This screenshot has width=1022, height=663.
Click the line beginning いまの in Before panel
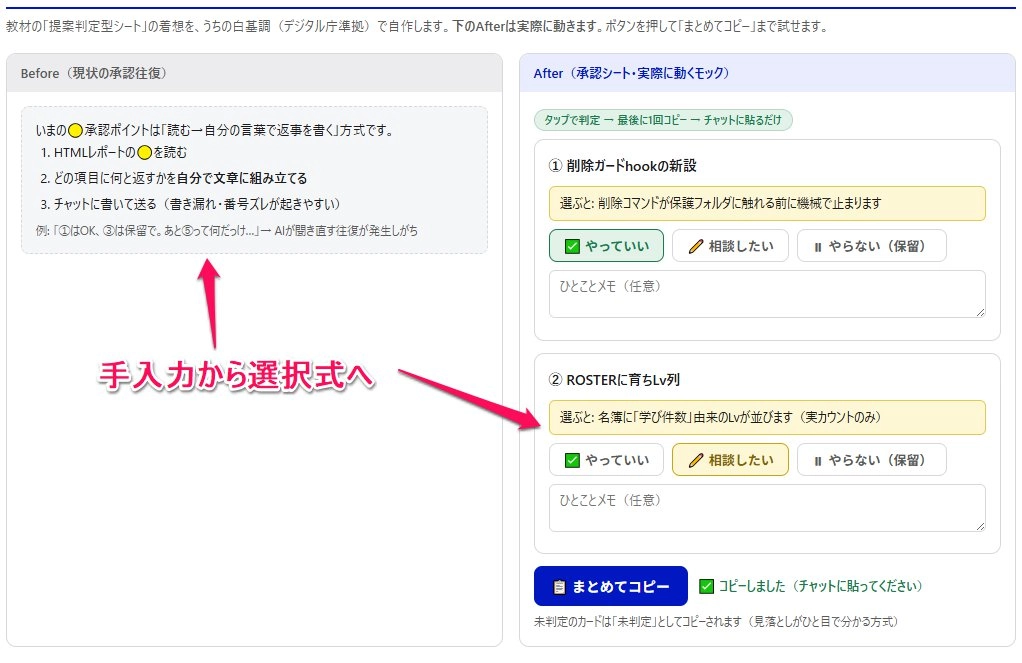tap(215, 130)
